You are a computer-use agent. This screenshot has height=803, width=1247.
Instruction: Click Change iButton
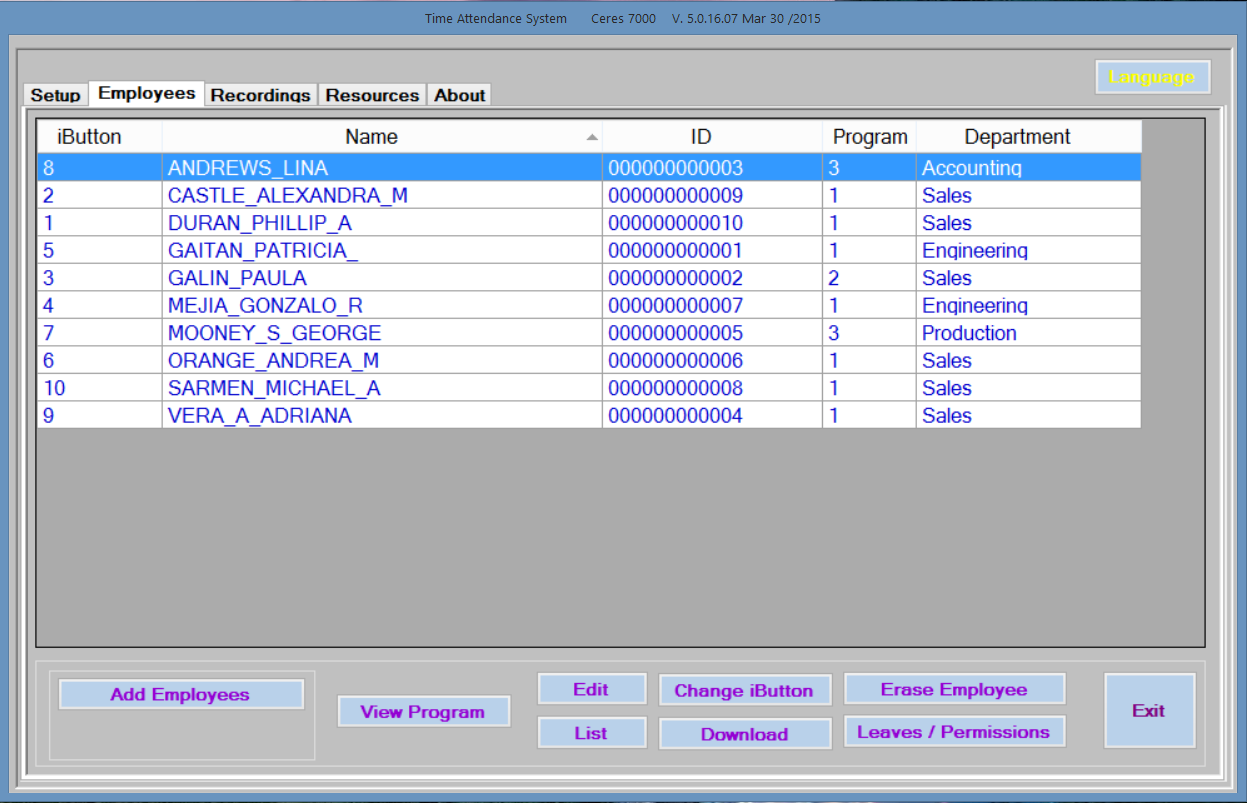tap(744, 690)
